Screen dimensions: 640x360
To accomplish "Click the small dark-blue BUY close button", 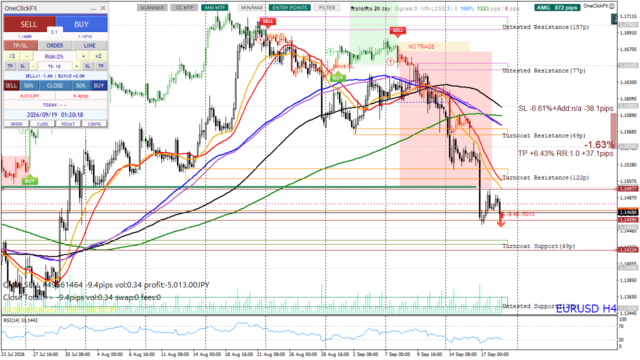I will click(x=99, y=86).
